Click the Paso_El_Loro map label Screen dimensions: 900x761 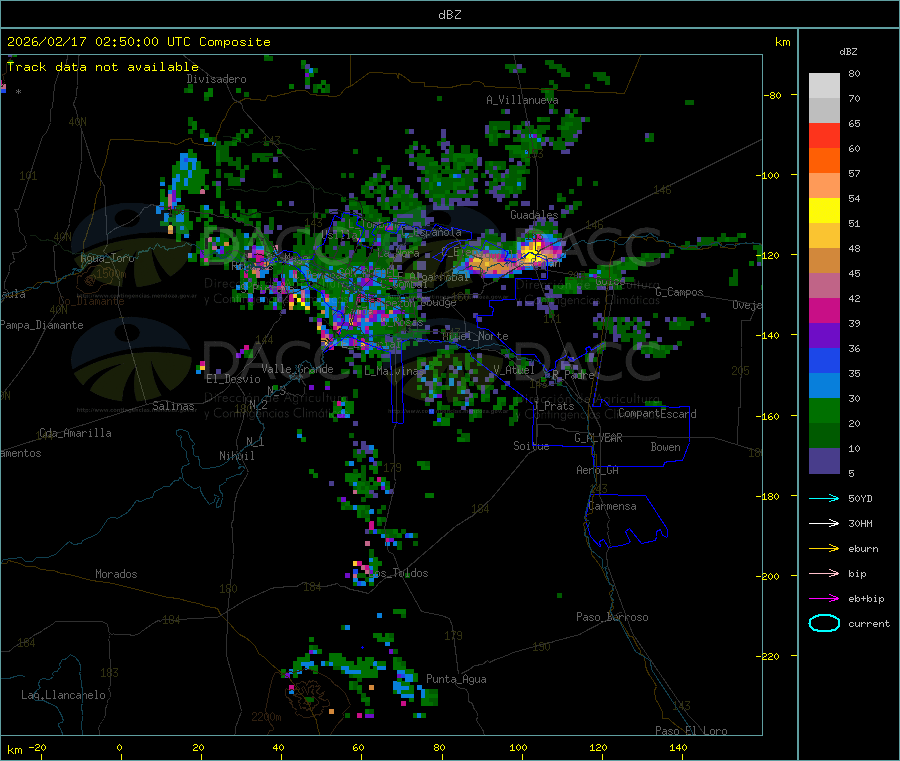tap(691, 731)
